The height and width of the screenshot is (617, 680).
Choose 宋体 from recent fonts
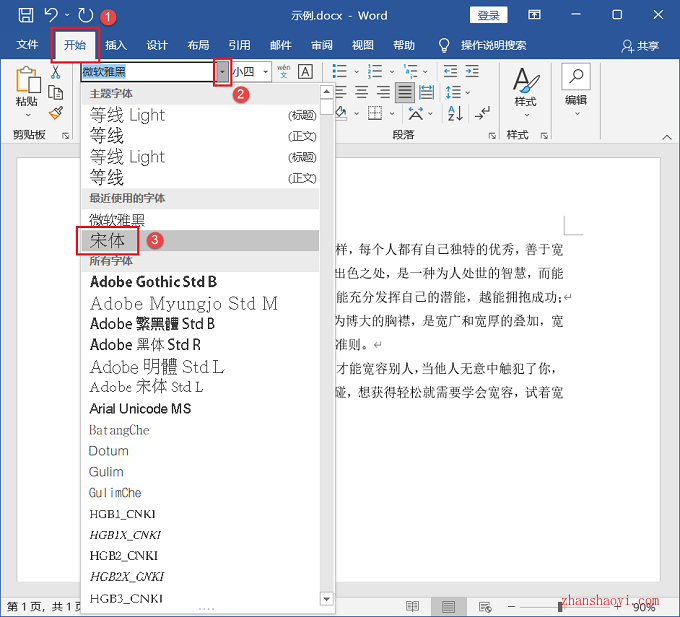[x=200, y=240]
